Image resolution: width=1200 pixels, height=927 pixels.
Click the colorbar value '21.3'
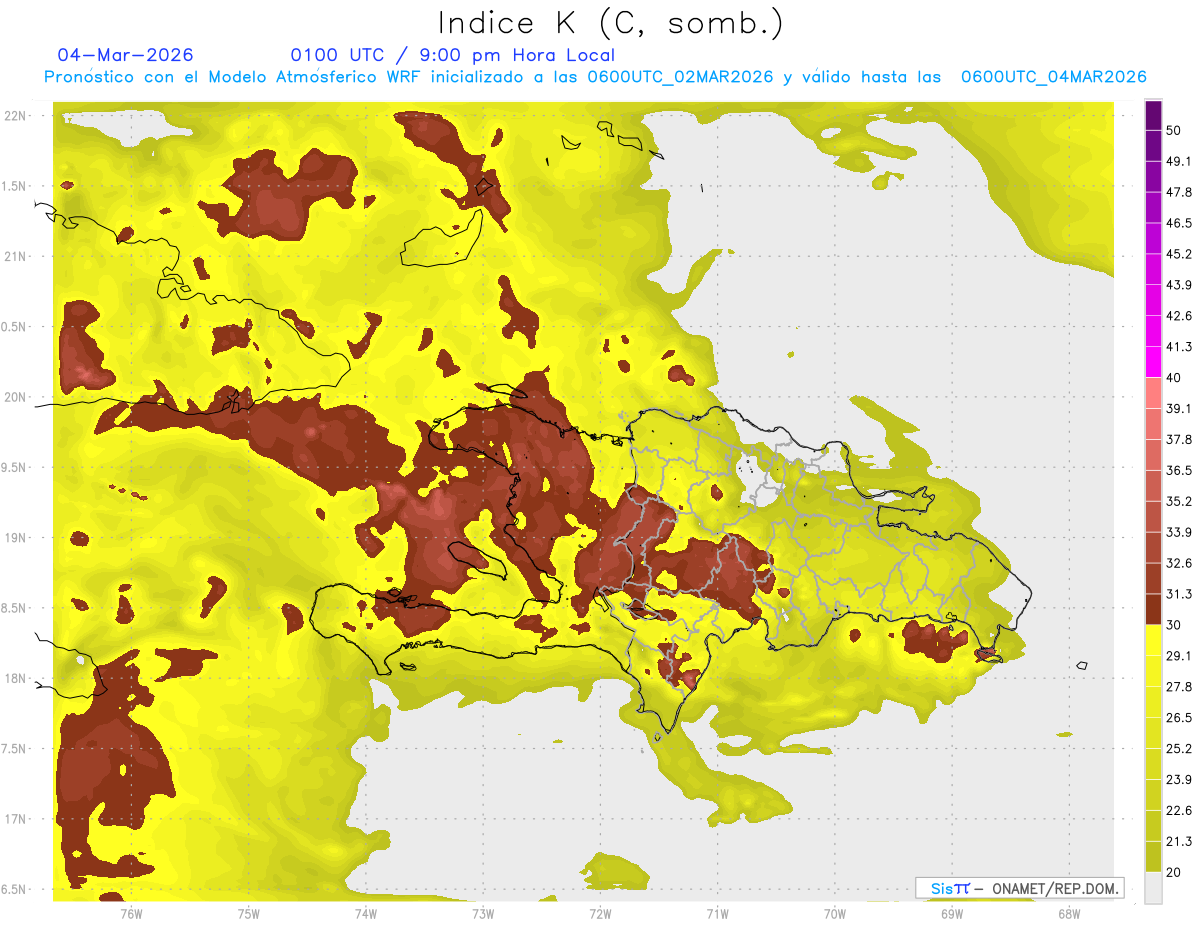(1179, 841)
